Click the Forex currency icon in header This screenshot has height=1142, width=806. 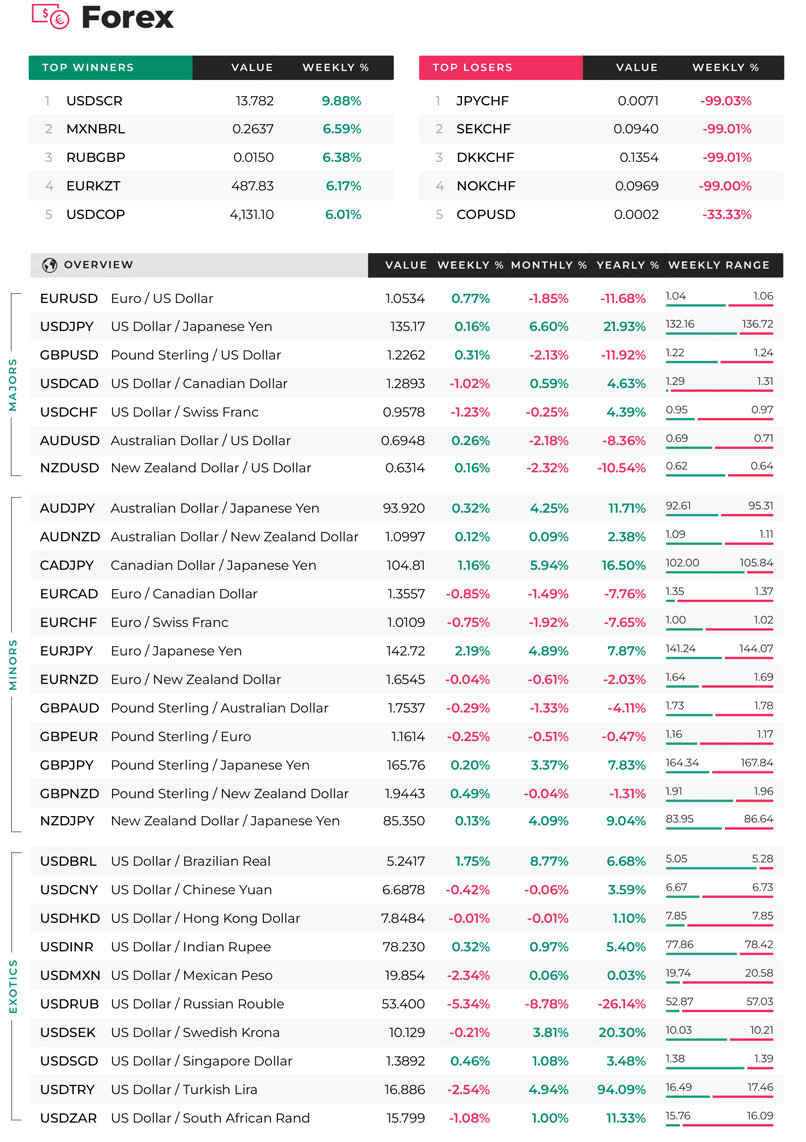[50, 16]
